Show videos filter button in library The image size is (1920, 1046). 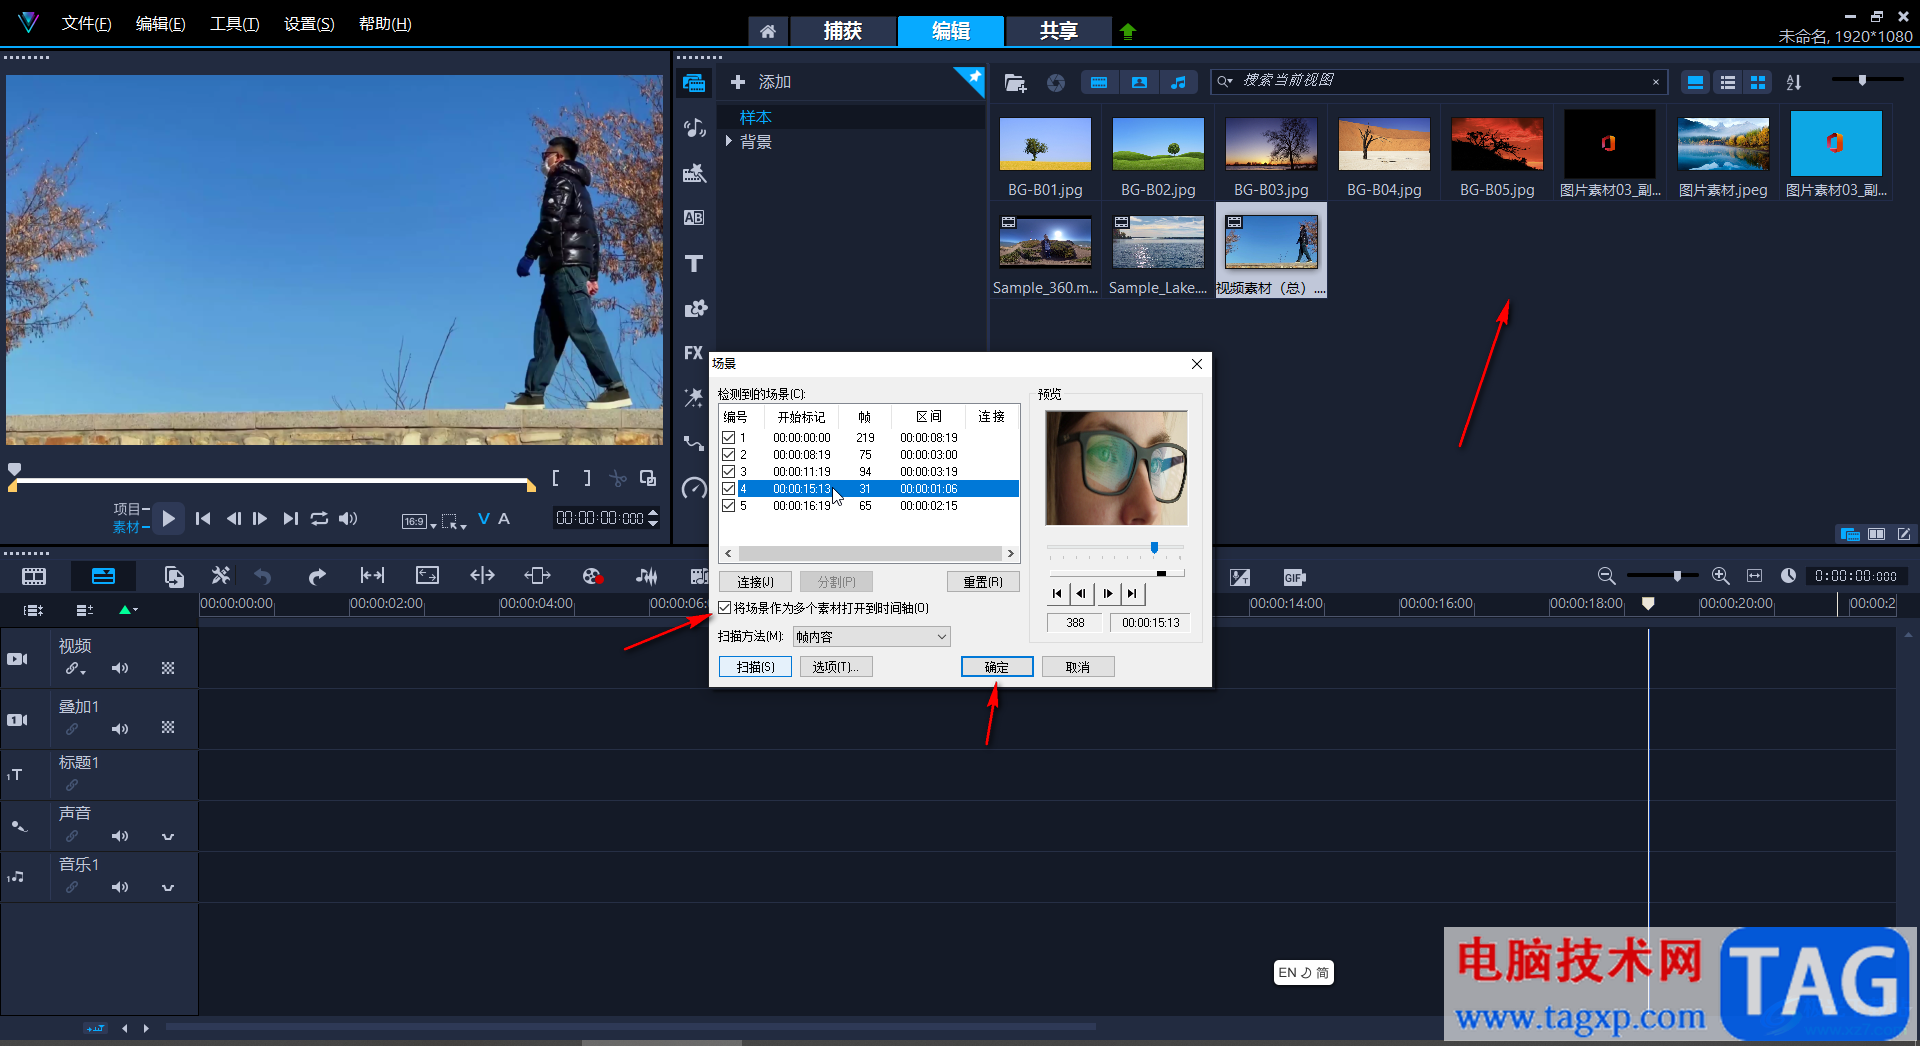(1099, 83)
